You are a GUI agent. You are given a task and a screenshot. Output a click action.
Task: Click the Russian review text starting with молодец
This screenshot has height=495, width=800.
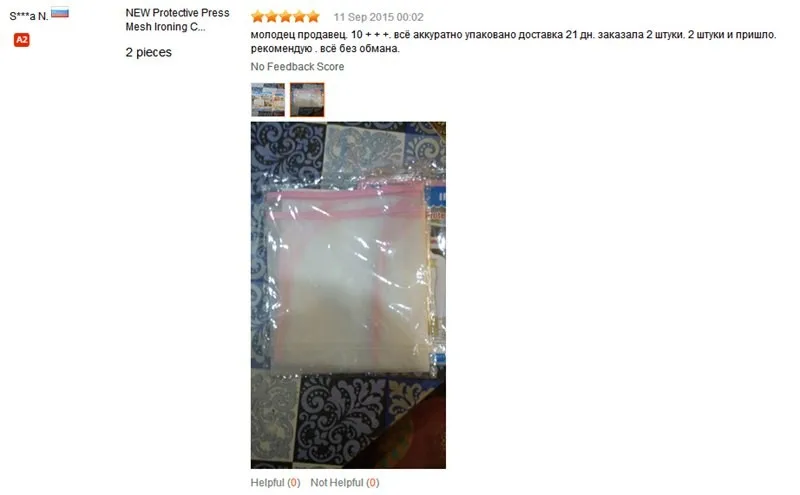tap(513, 35)
